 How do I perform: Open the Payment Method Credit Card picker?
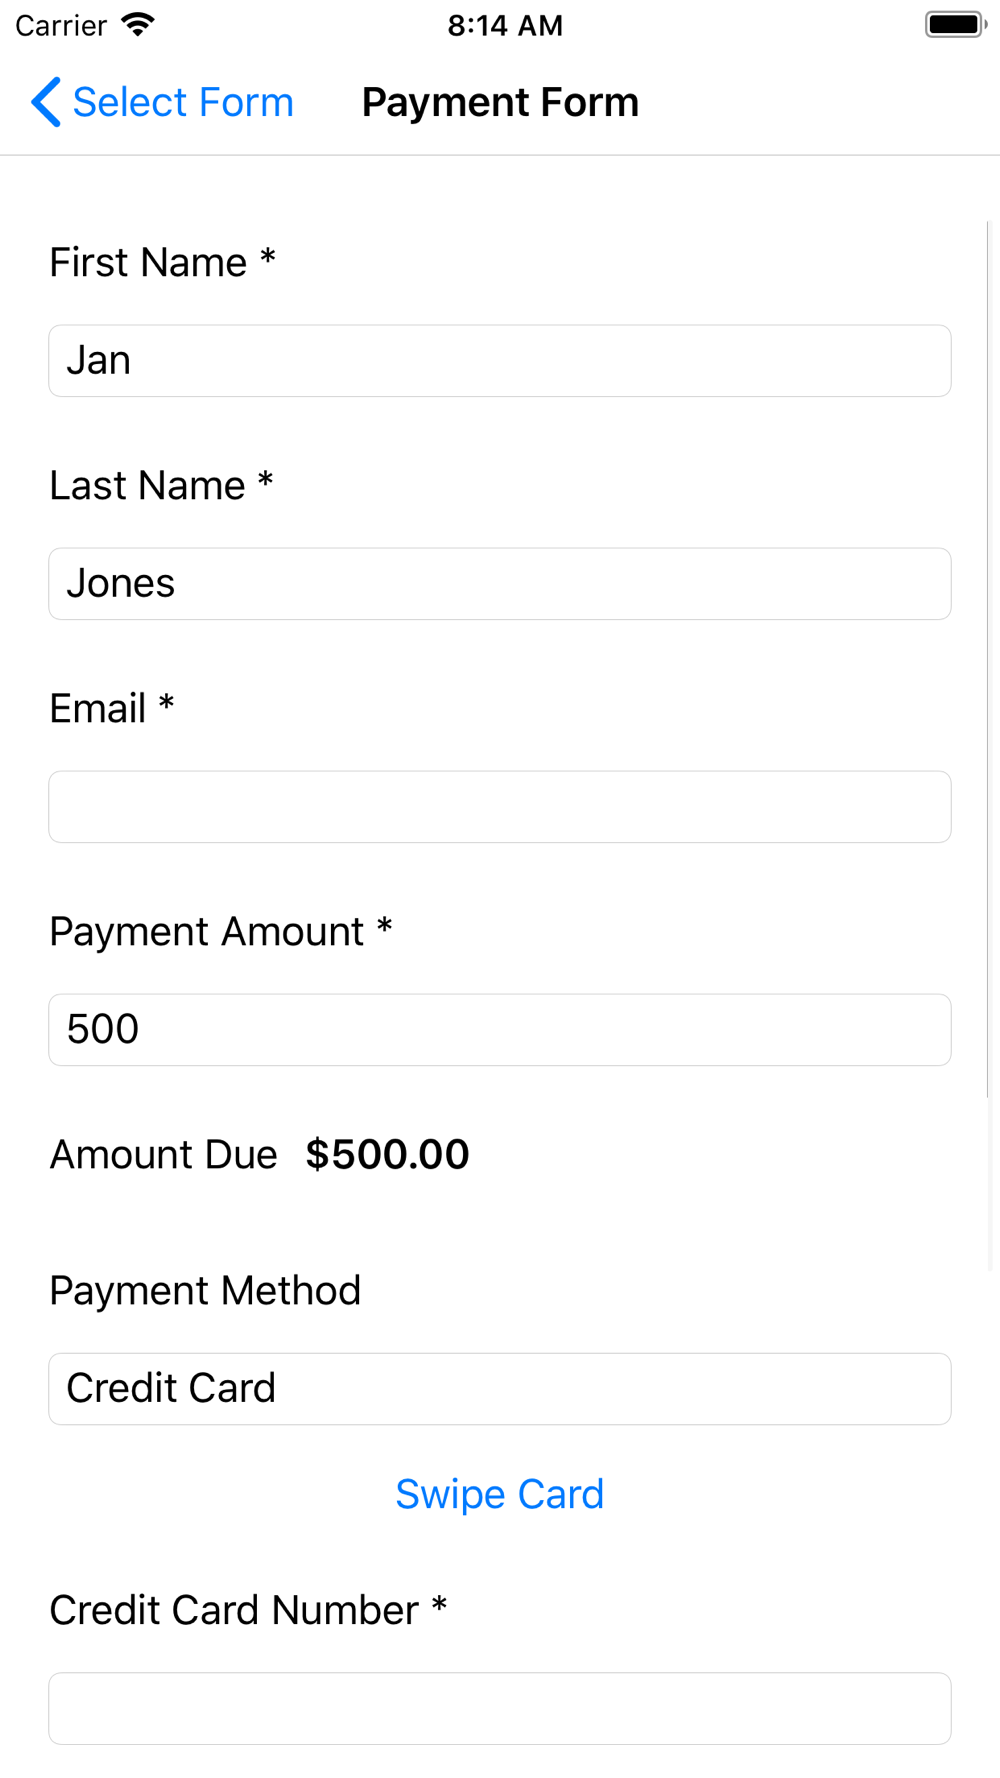(x=500, y=1389)
